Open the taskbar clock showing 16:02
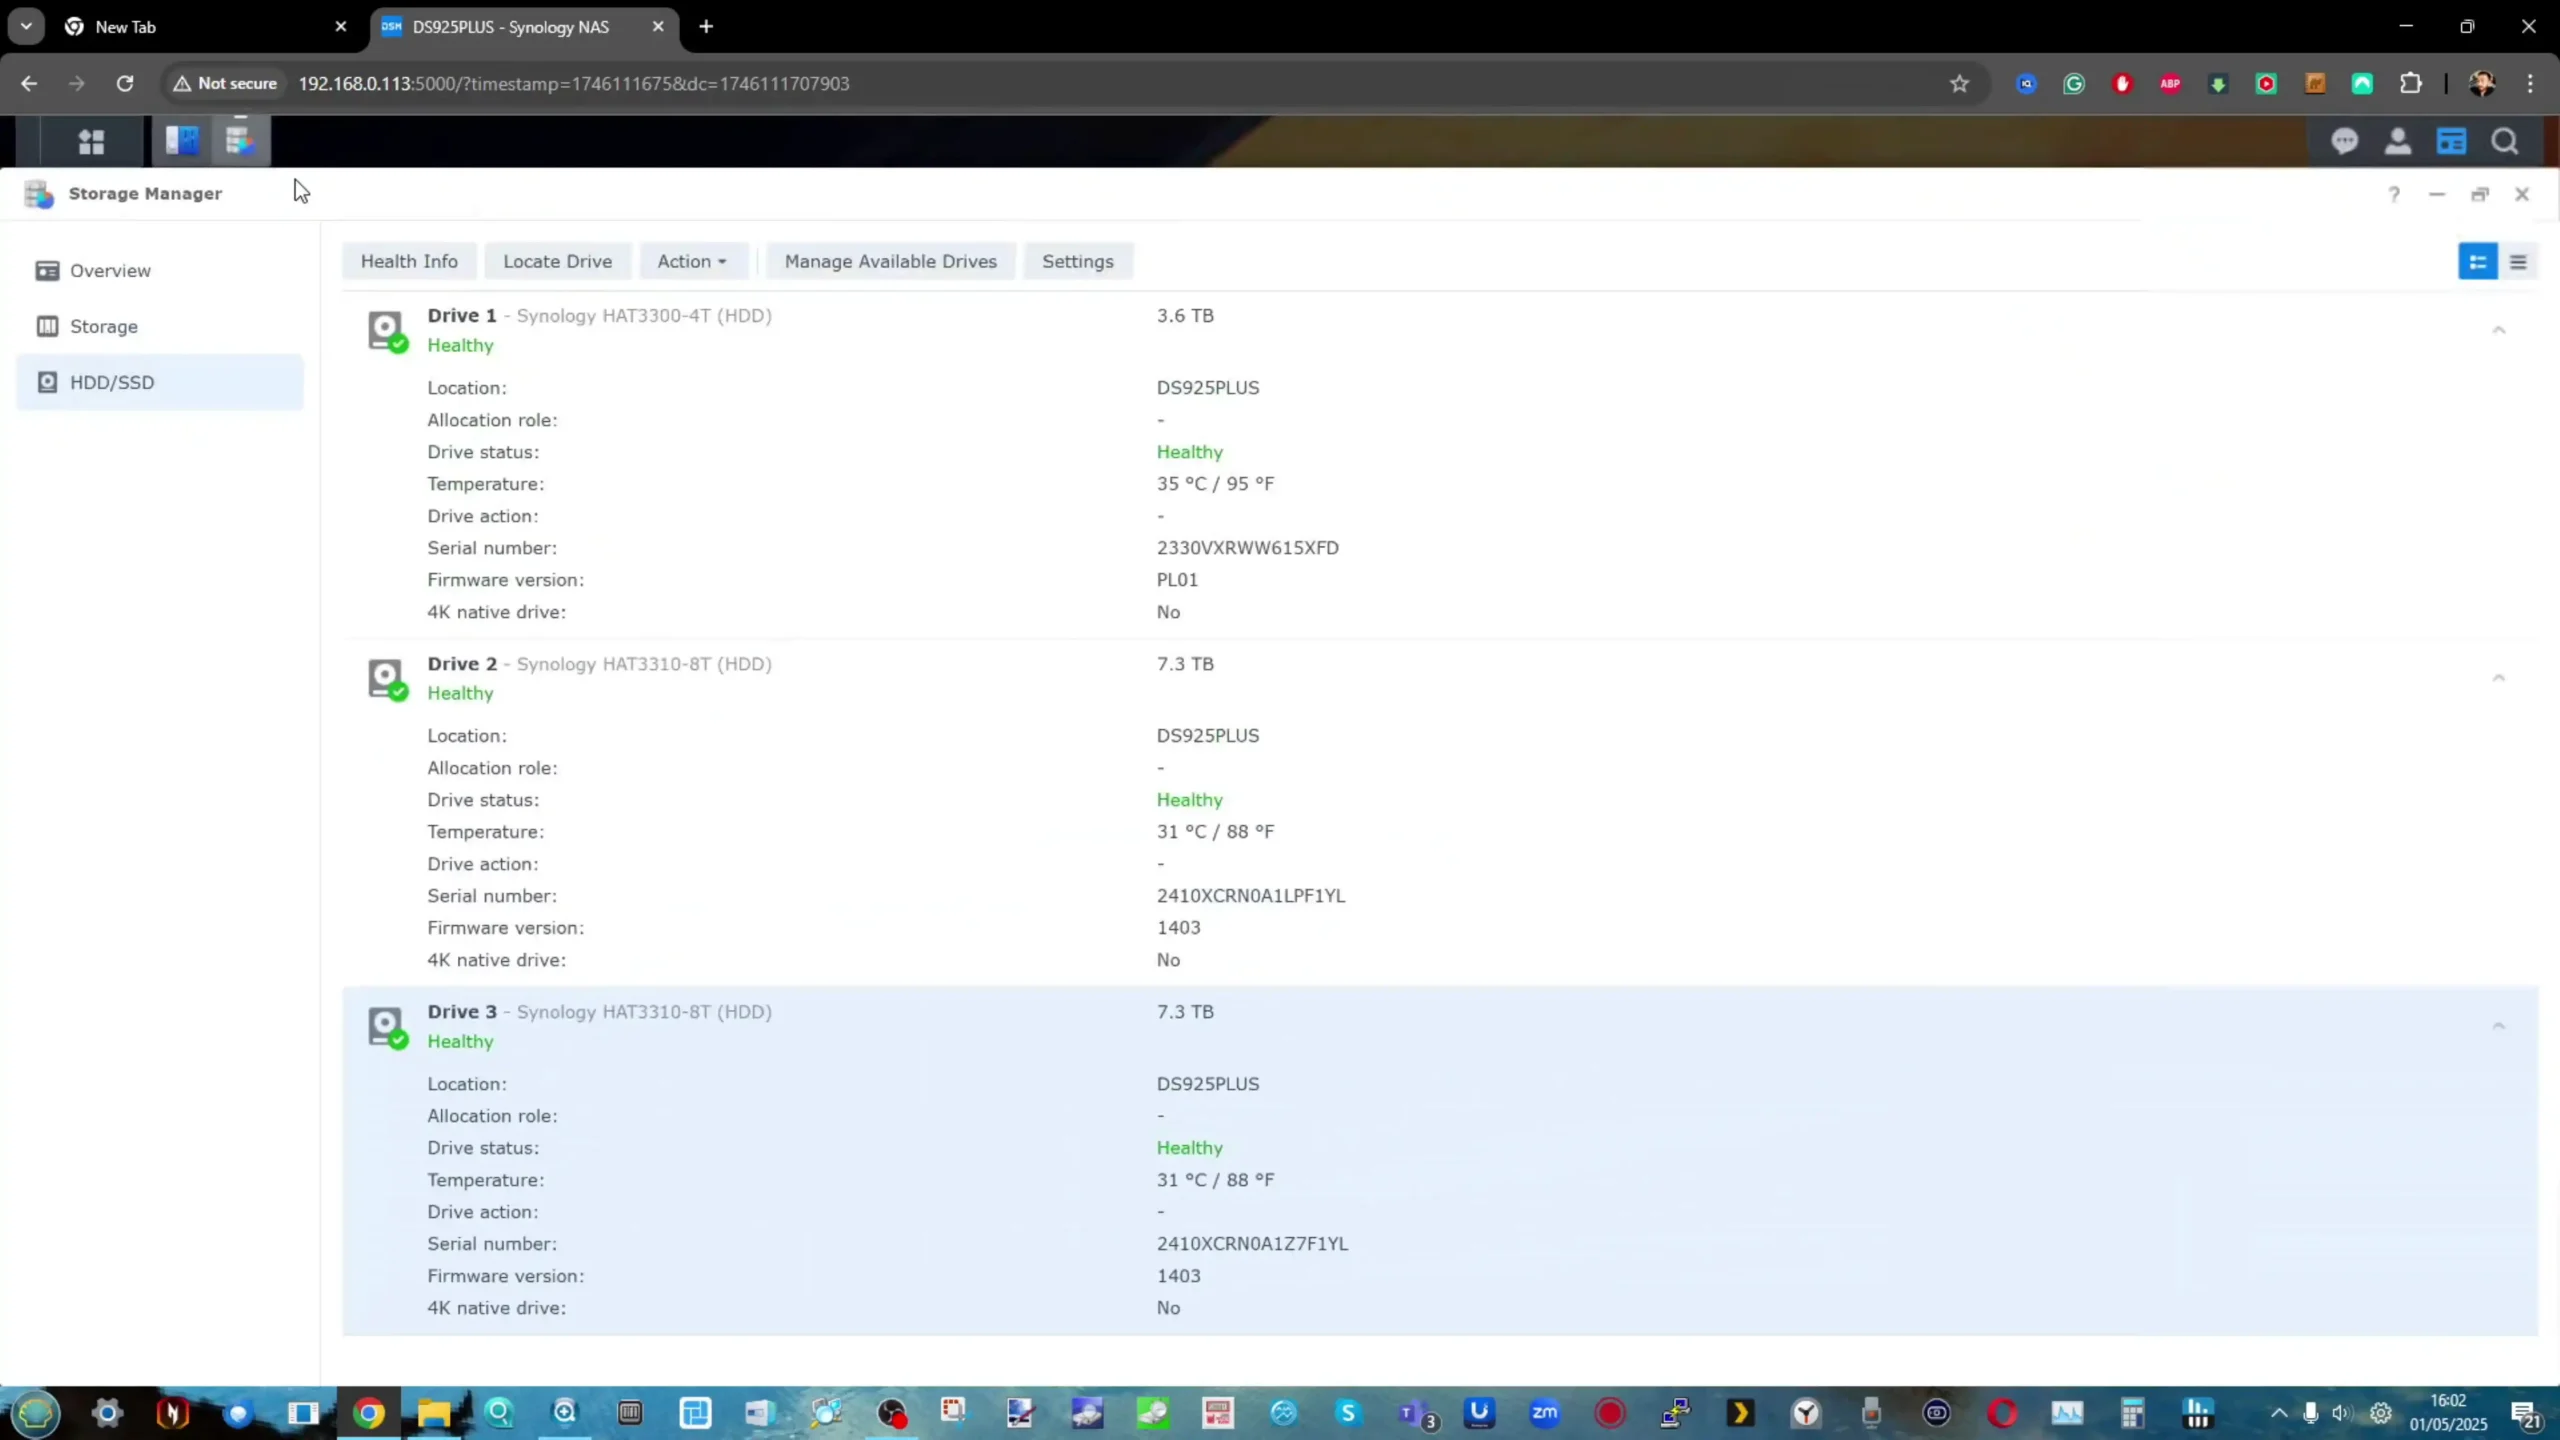 point(2448,1412)
